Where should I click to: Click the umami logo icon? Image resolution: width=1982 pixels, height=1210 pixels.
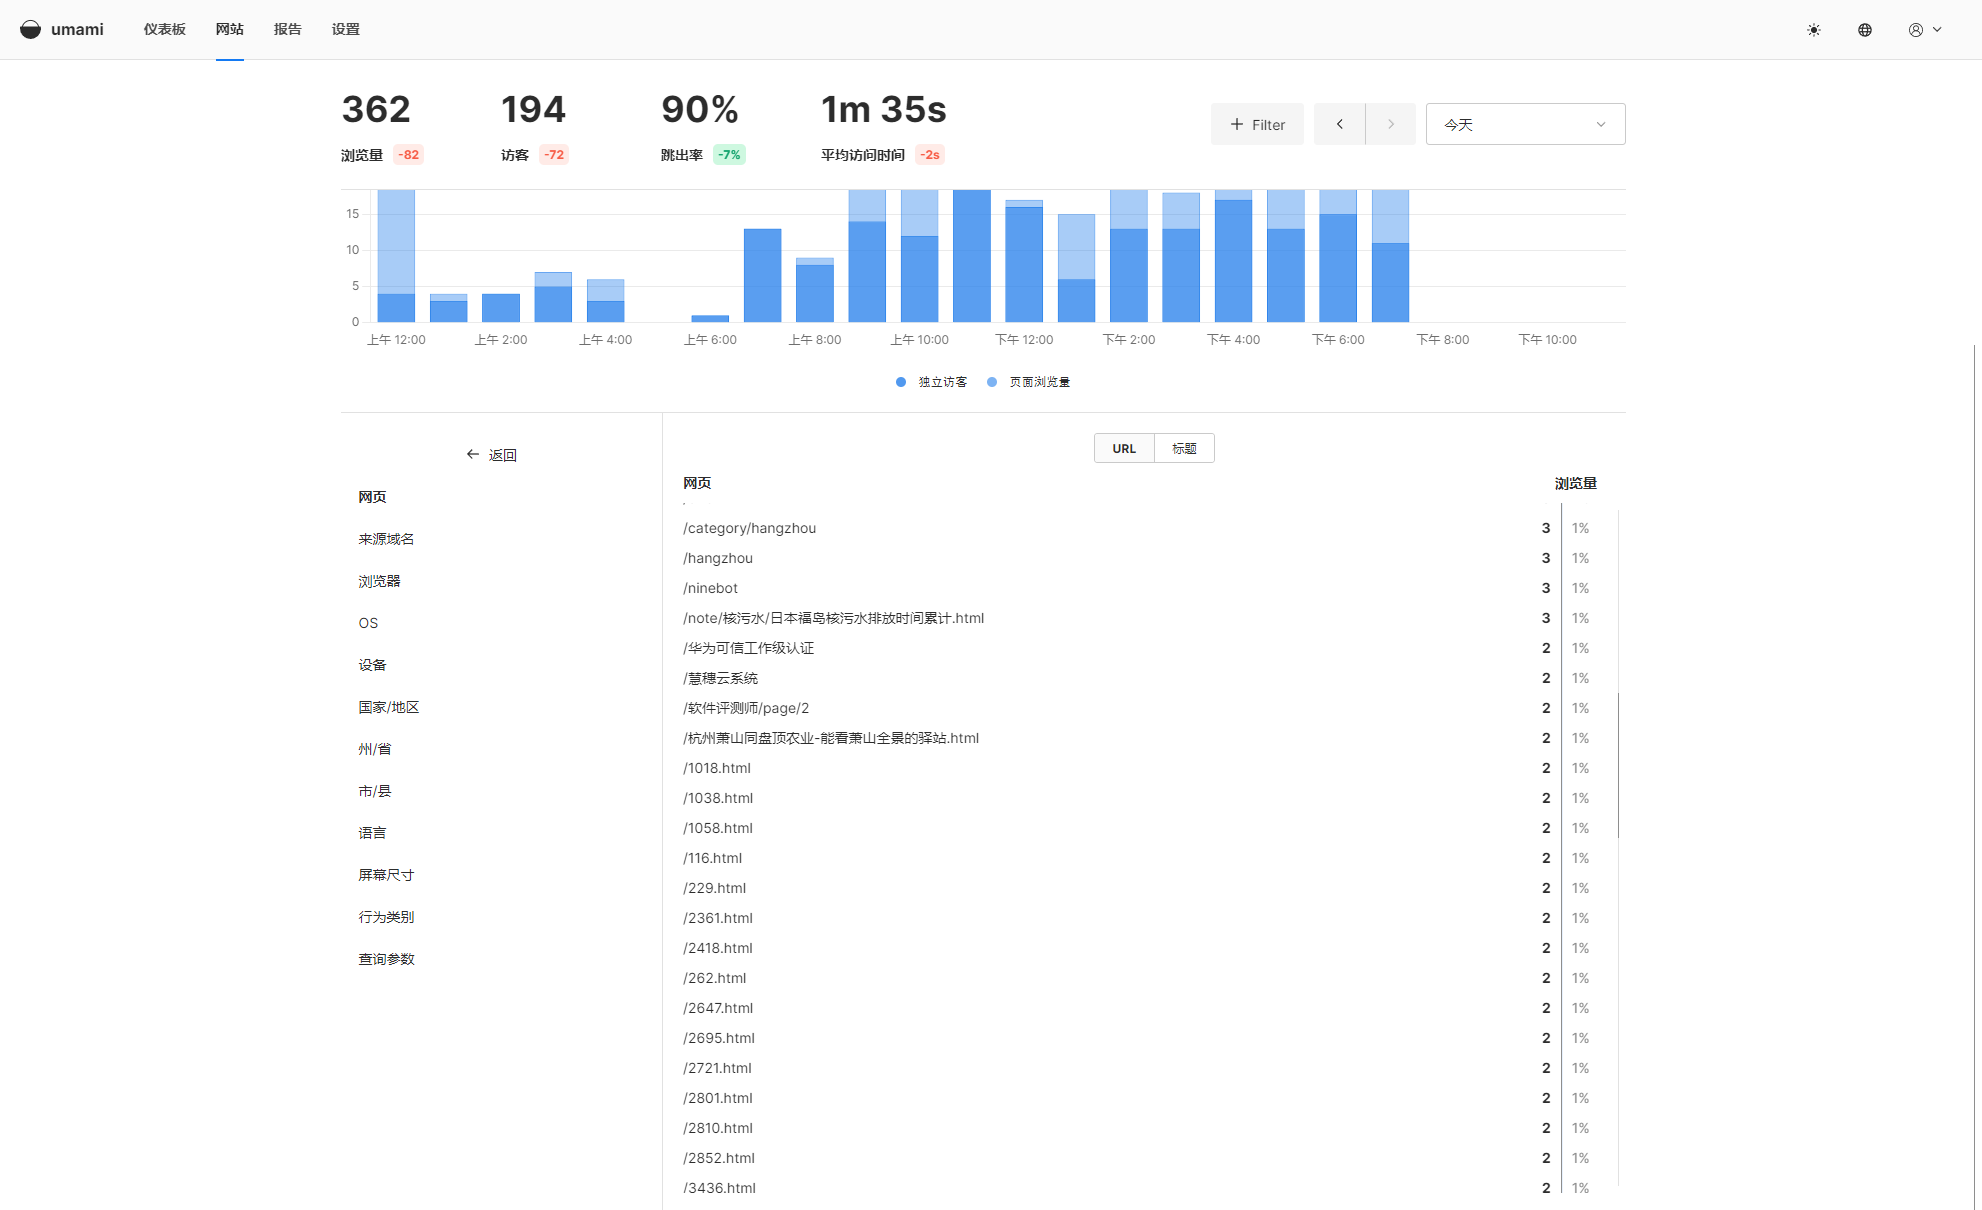pyautogui.click(x=31, y=29)
